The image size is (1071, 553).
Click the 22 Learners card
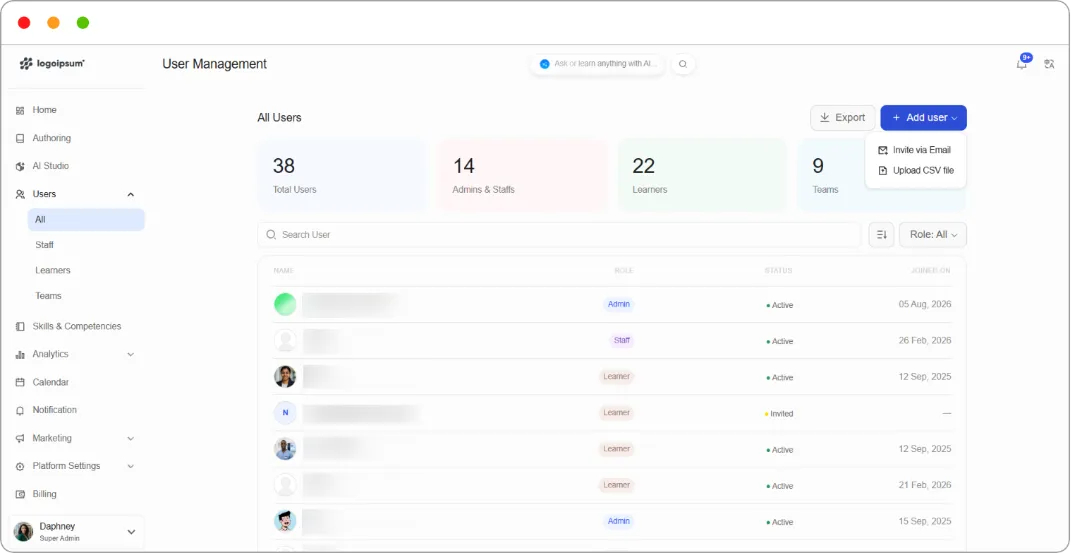[x=702, y=175]
